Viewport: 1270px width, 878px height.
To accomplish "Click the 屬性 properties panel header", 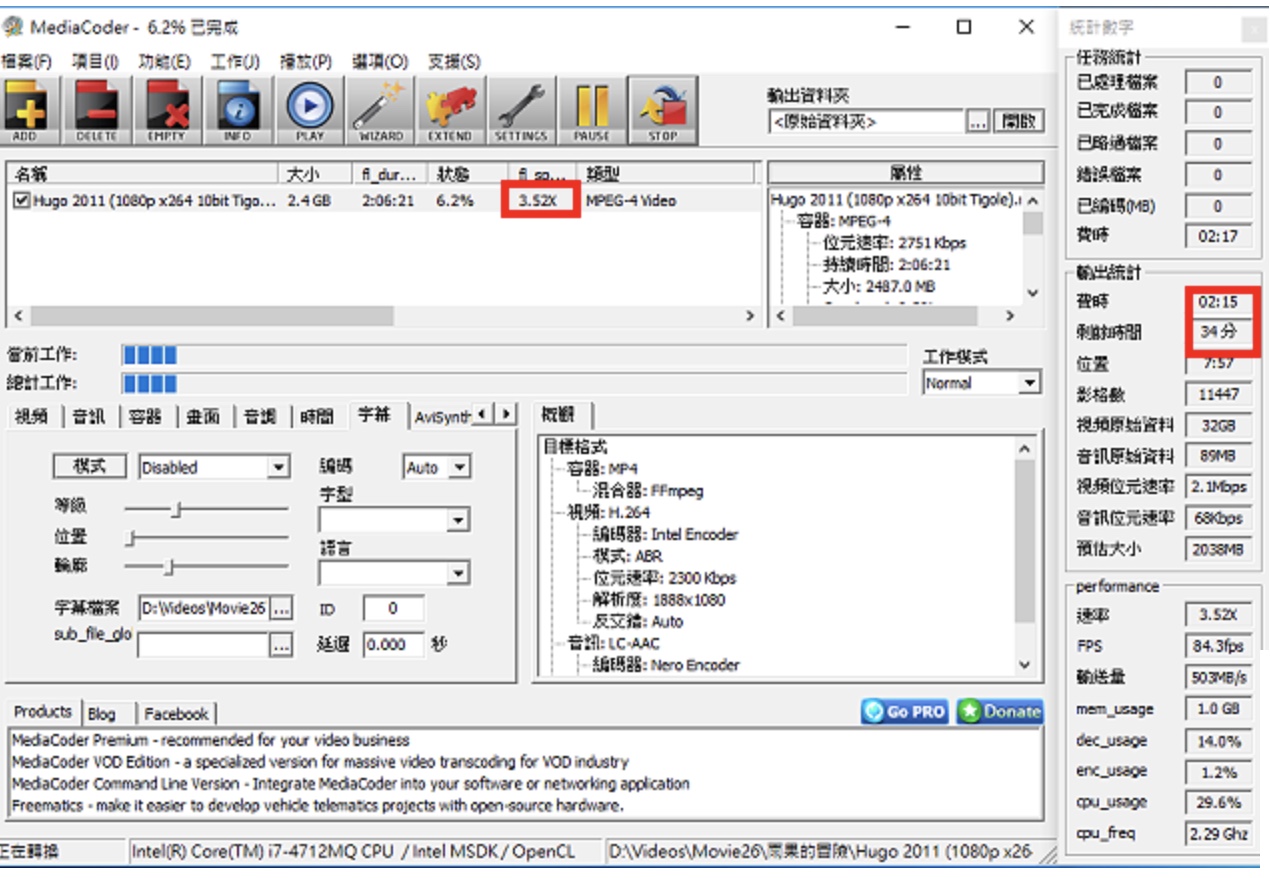I will pyautogui.click(x=905, y=173).
